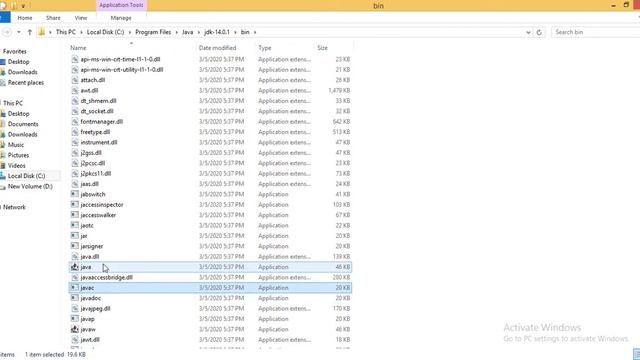The width and height of the screenshot is (640, 360).
Task: Select the jaotc application icon
Action: 75,225
